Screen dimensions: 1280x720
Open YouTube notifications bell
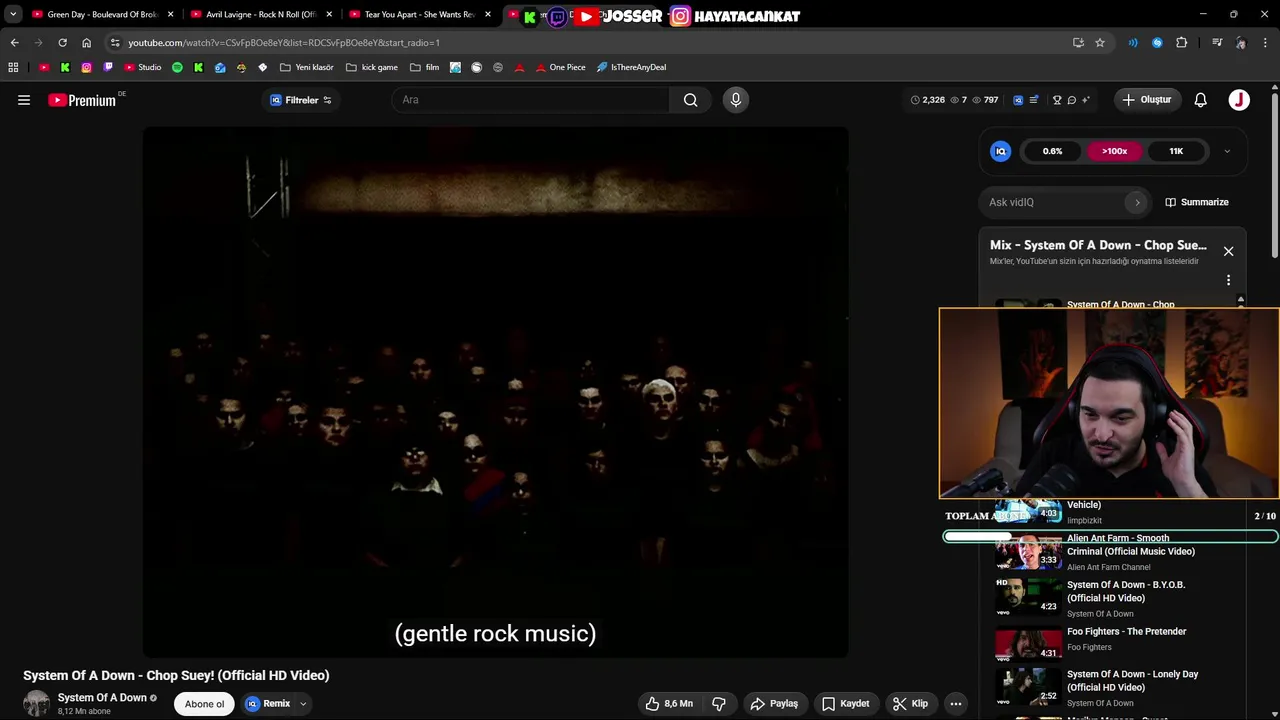click(1201, 100)
